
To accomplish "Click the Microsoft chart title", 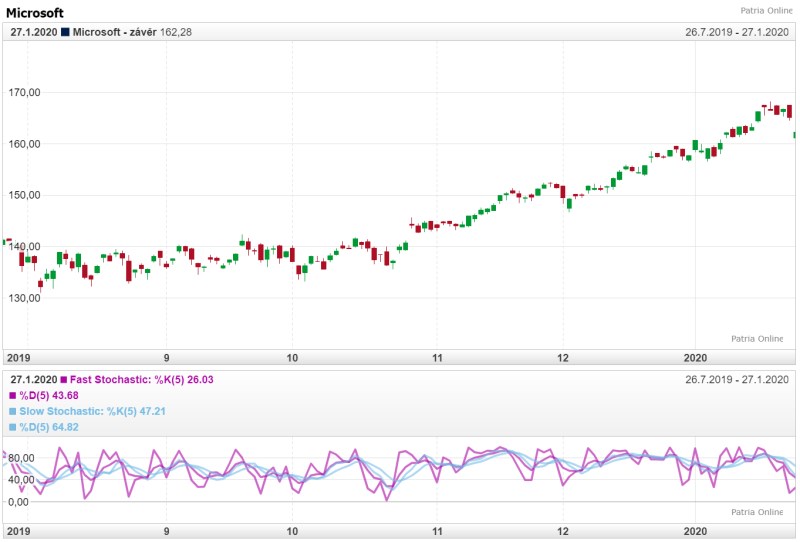I will 35,13.
